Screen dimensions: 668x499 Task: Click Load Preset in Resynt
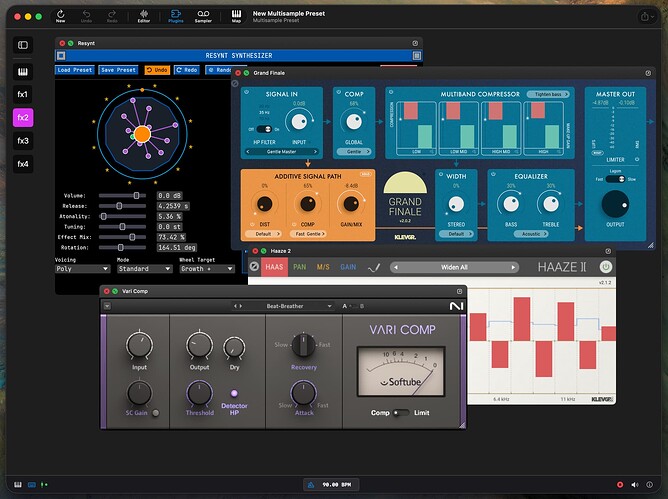click(x=75, y=70)
